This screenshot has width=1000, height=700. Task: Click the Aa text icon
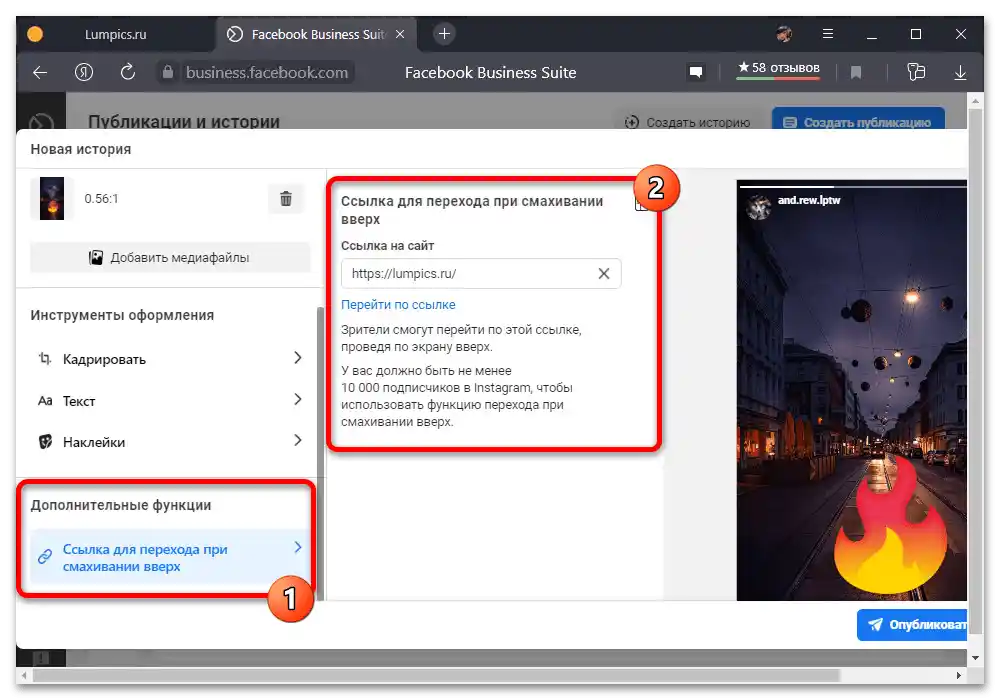[45, 400]
